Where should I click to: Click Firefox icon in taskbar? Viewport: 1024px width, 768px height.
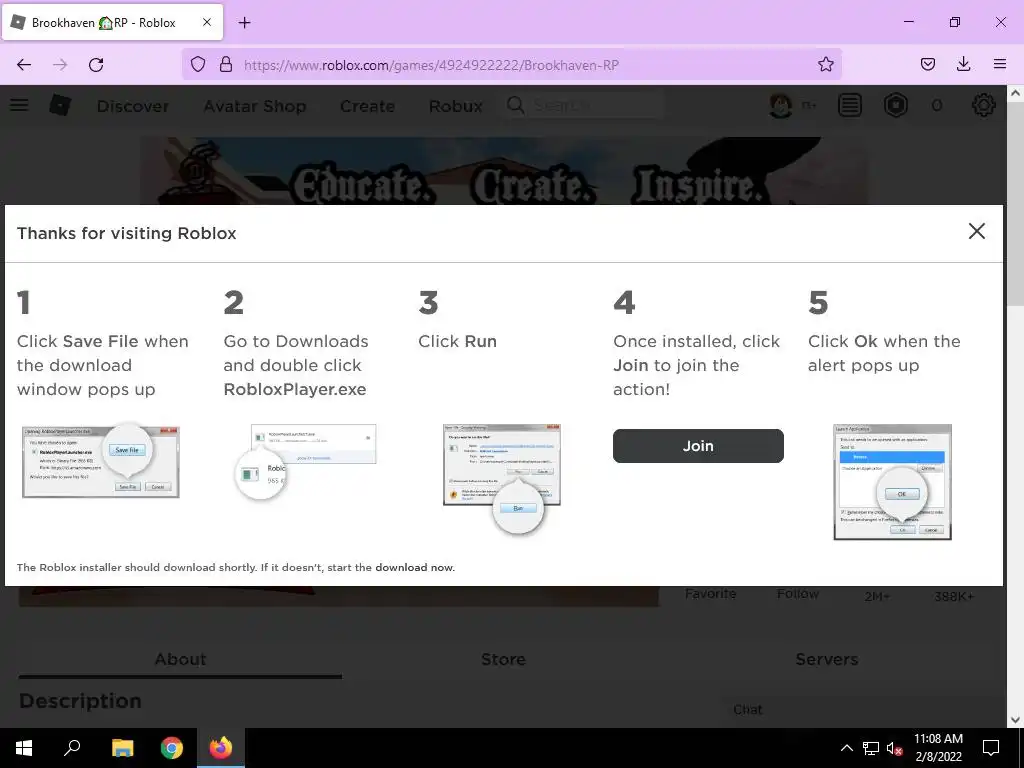point(221,748)
